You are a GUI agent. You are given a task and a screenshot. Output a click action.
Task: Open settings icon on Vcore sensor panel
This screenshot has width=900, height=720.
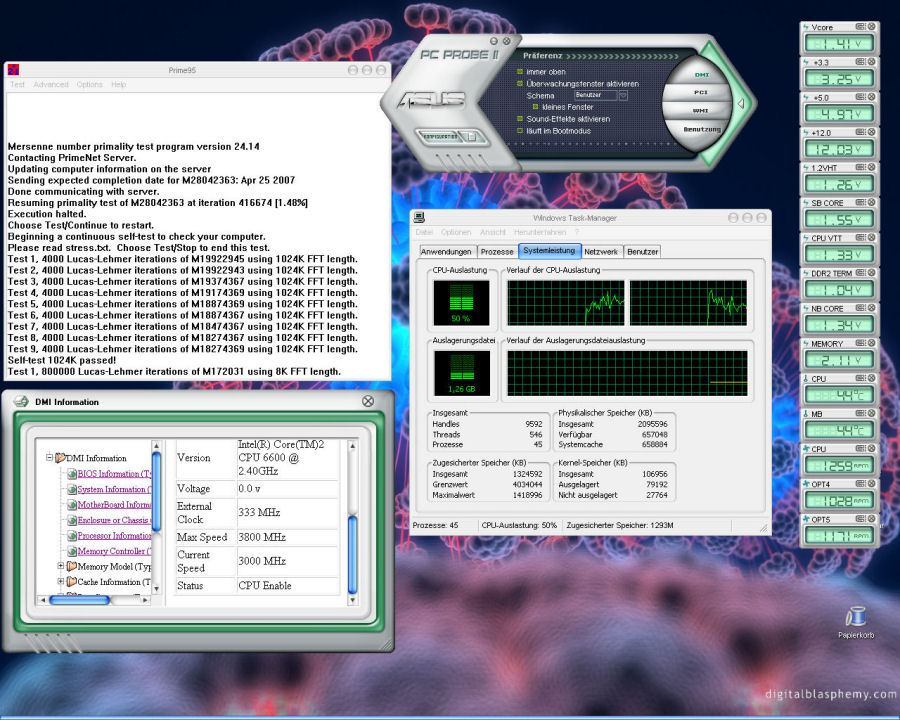coord(860,26)
